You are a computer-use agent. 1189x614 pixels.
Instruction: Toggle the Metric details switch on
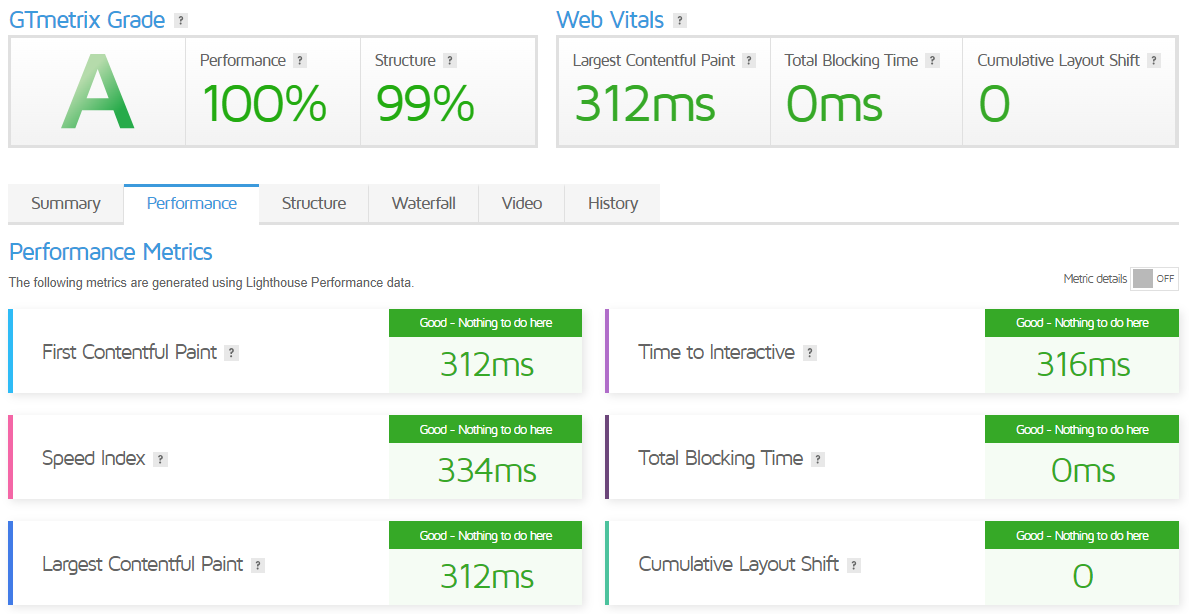point(1154,279)
